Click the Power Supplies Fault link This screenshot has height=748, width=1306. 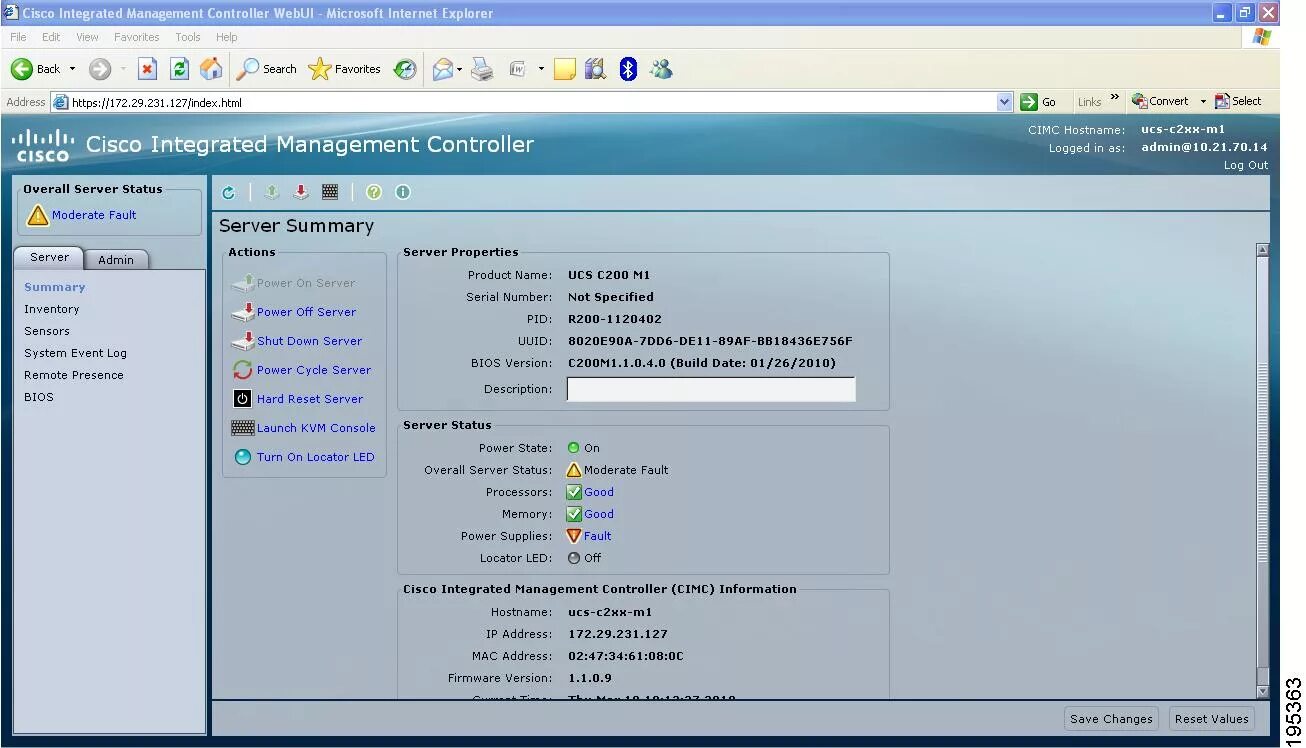(x=597, y=536)
